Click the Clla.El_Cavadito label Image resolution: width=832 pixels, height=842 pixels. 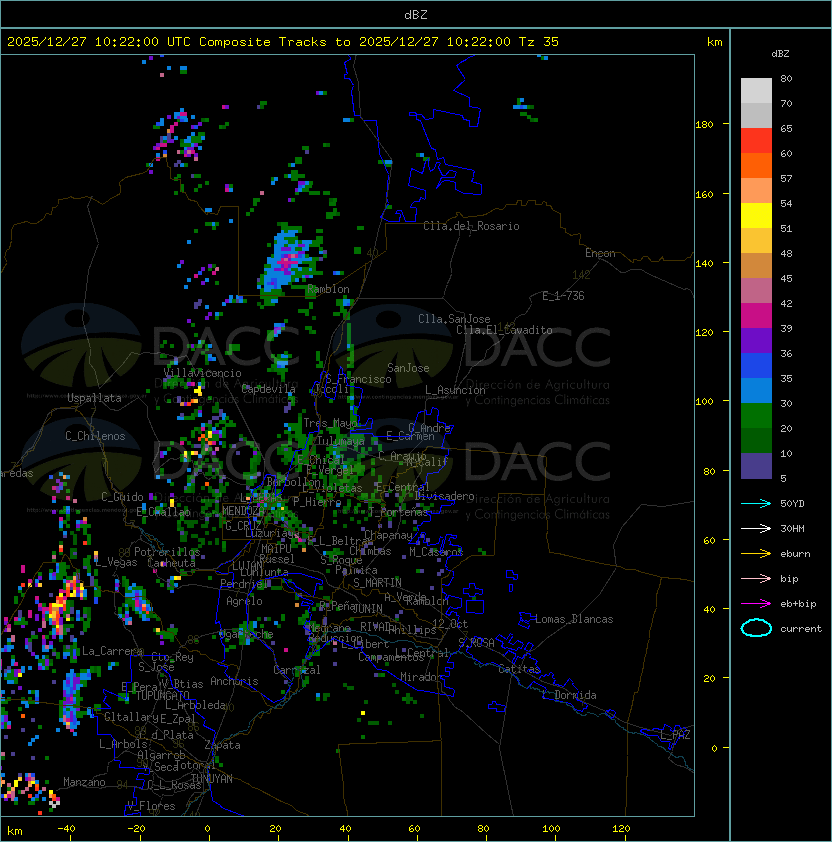coord(504,330)
